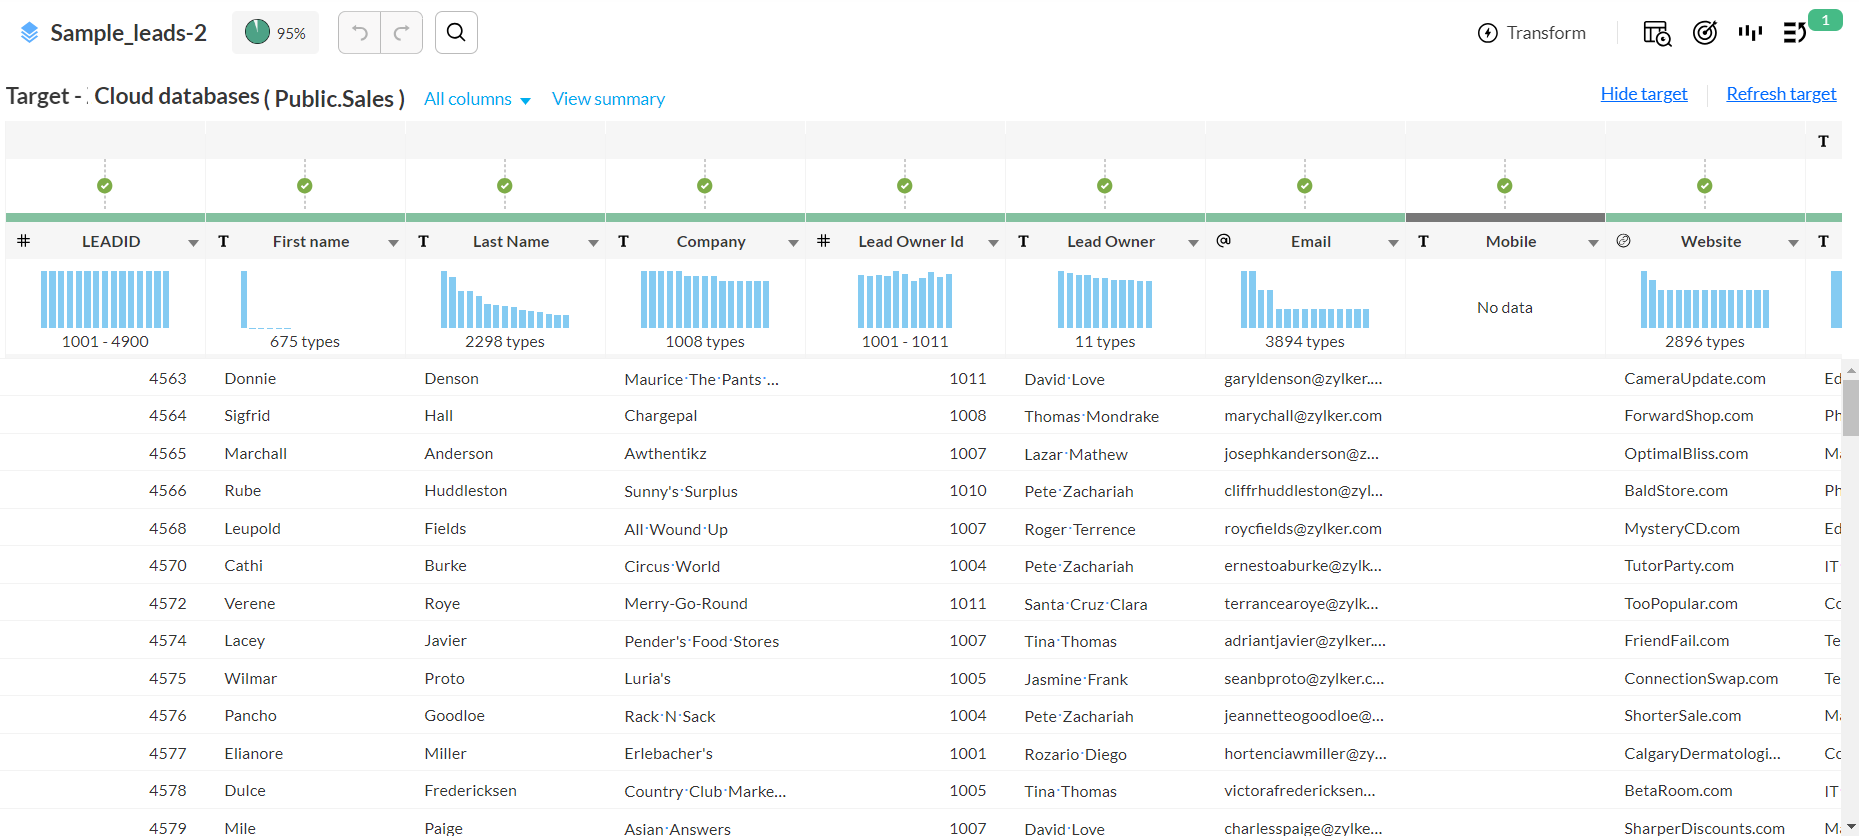Select the Website column header

tap(1711, 242)
